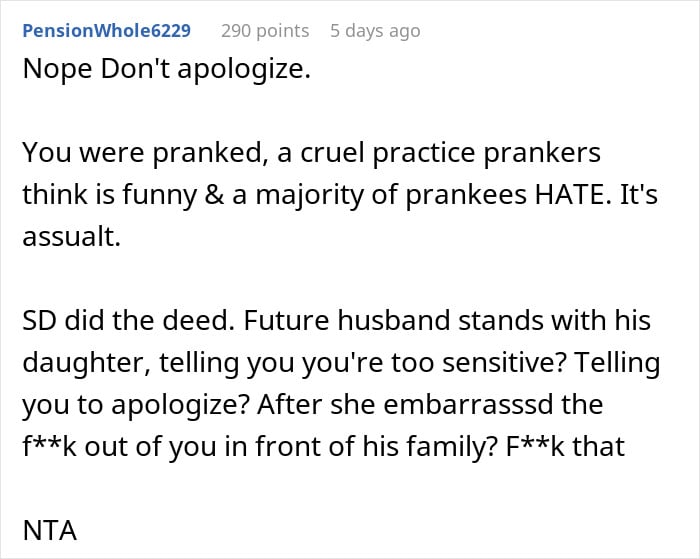Click 'think is funny' phrase
This screenshot has width=700, height=559.
coord(109,194)
